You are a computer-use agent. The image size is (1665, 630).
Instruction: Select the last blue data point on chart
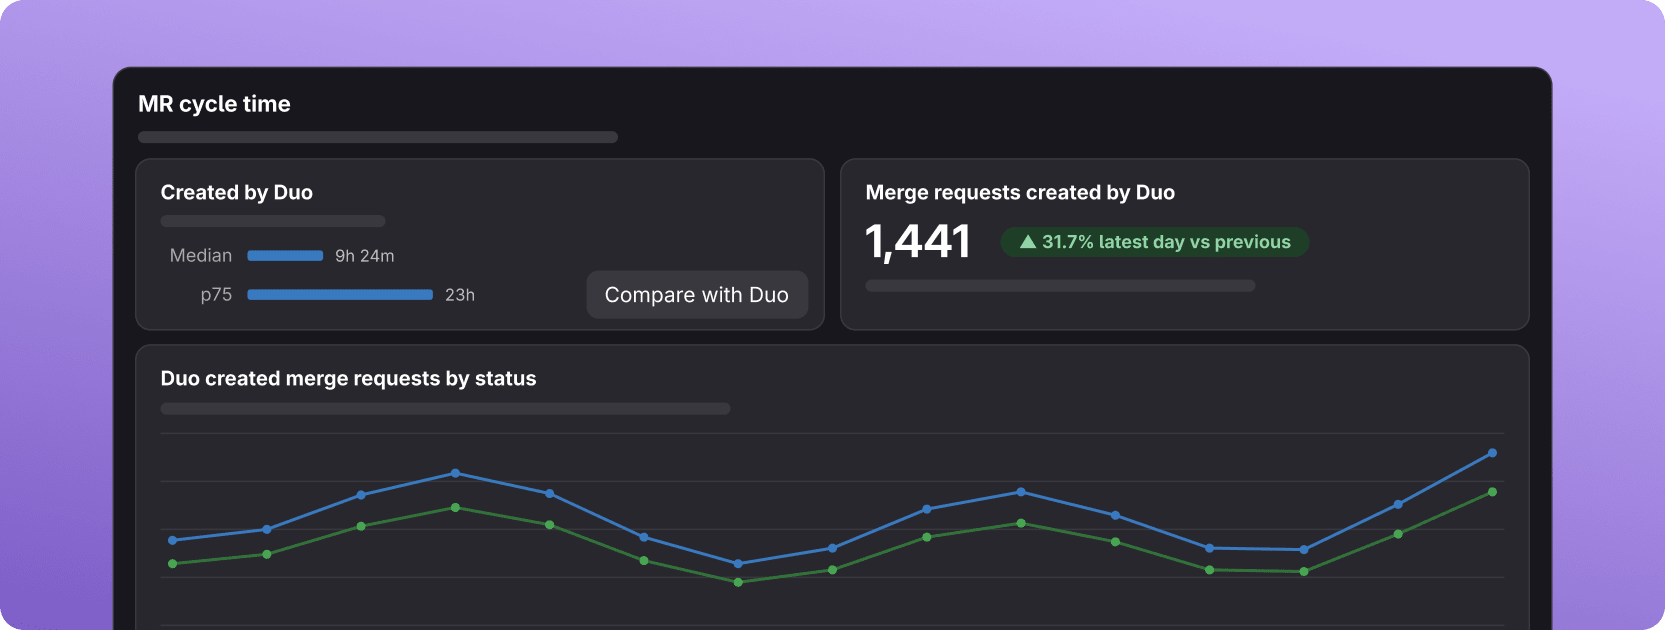point(1492,453)
